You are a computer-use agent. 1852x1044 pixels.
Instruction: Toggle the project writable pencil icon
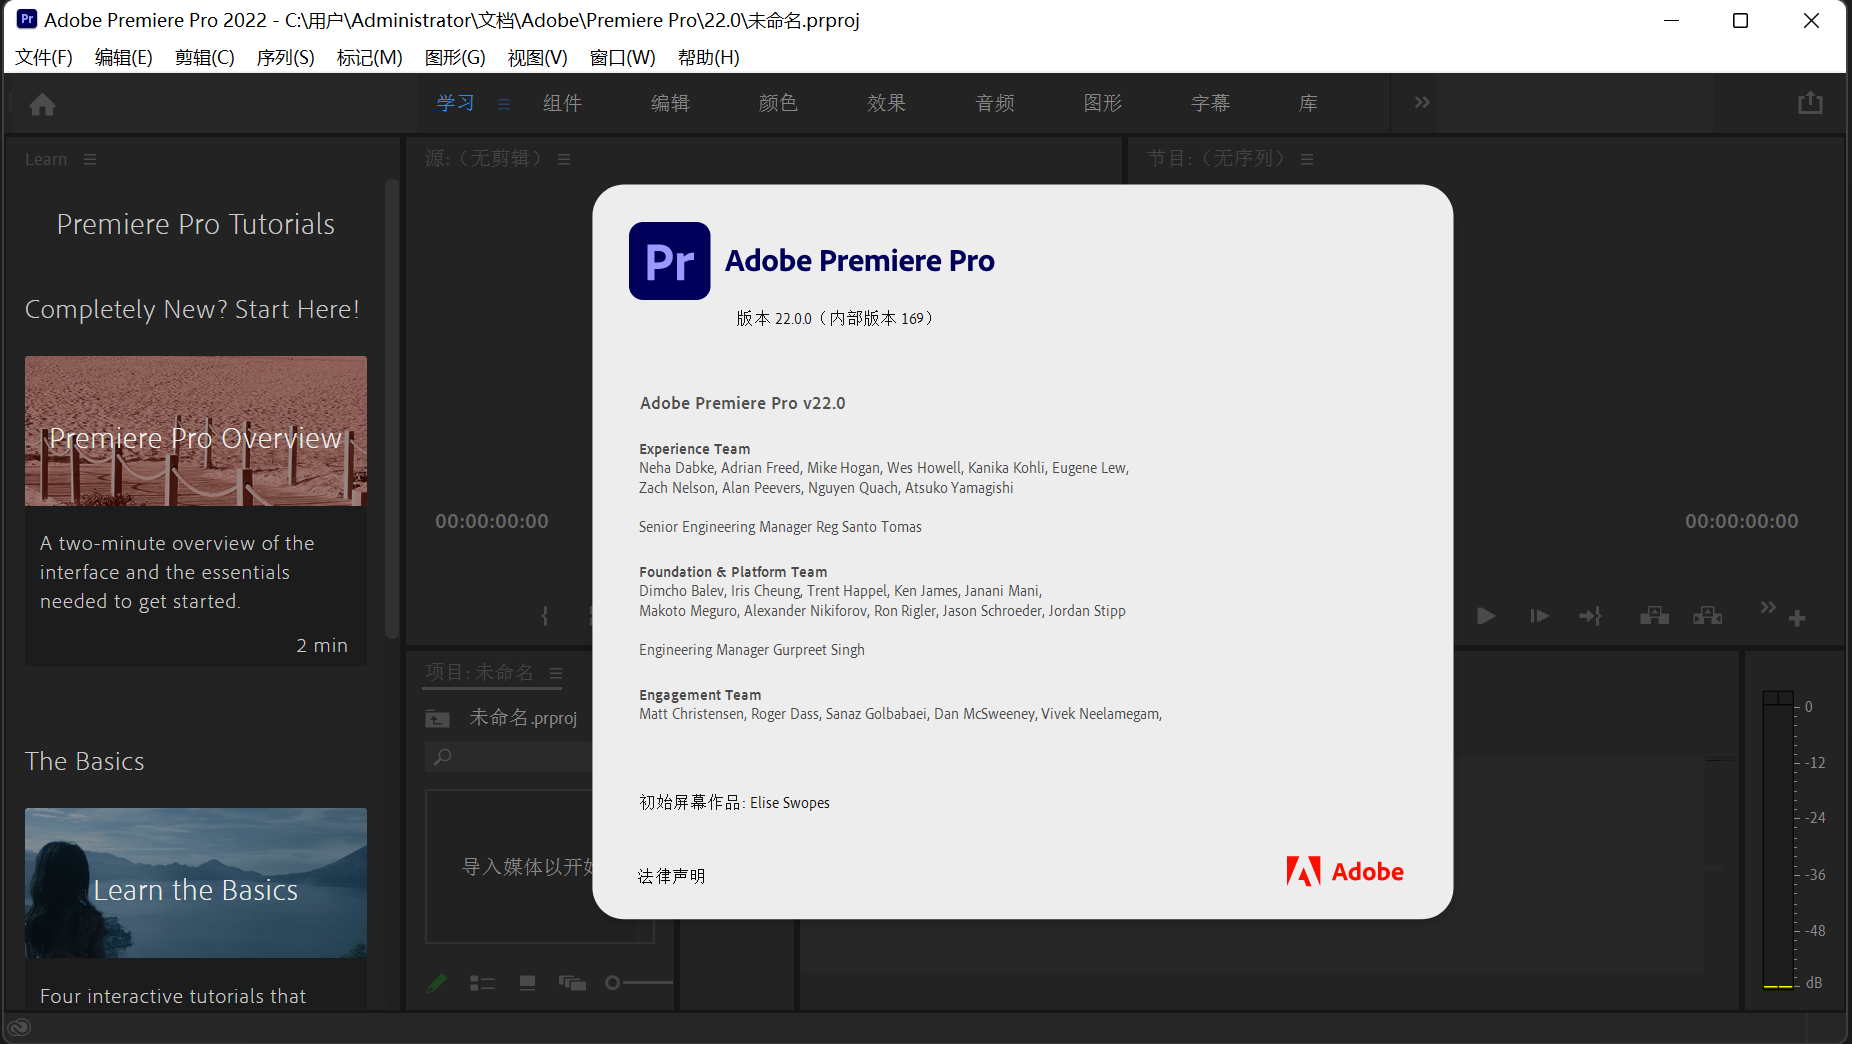(x=436, y=983)
